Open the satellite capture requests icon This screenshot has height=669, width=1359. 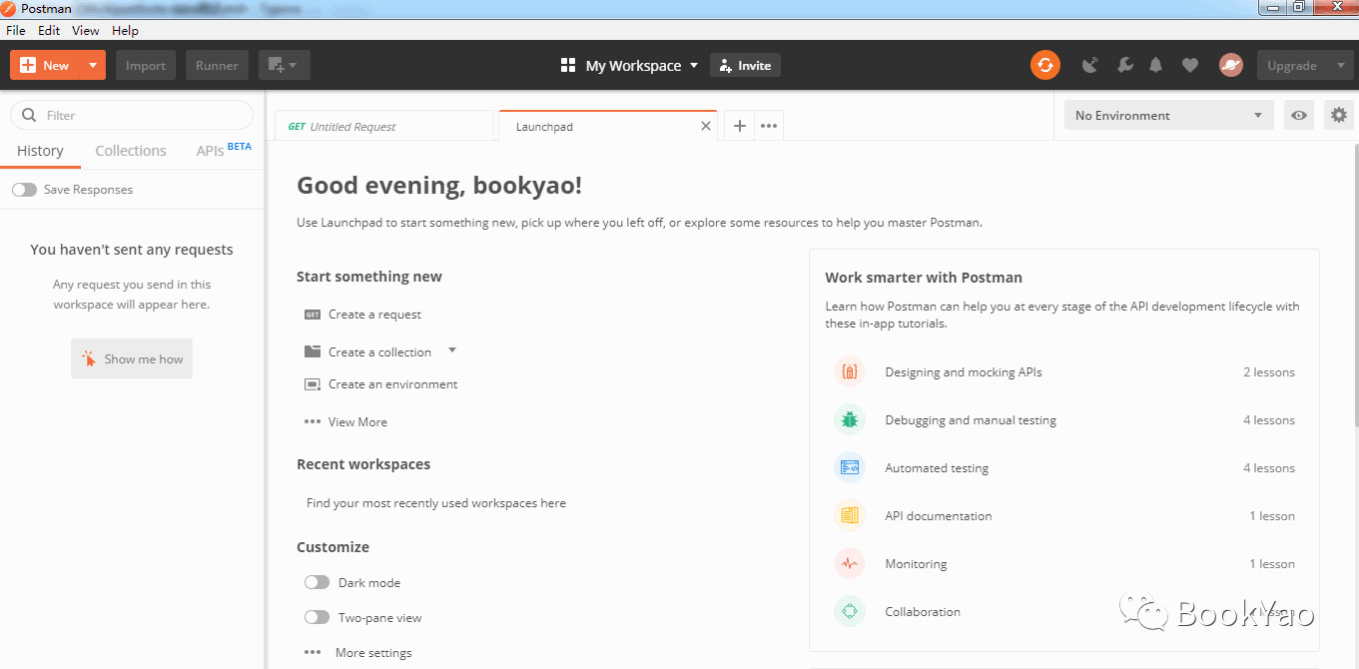pyautogui.click(x=1091, y=65)
